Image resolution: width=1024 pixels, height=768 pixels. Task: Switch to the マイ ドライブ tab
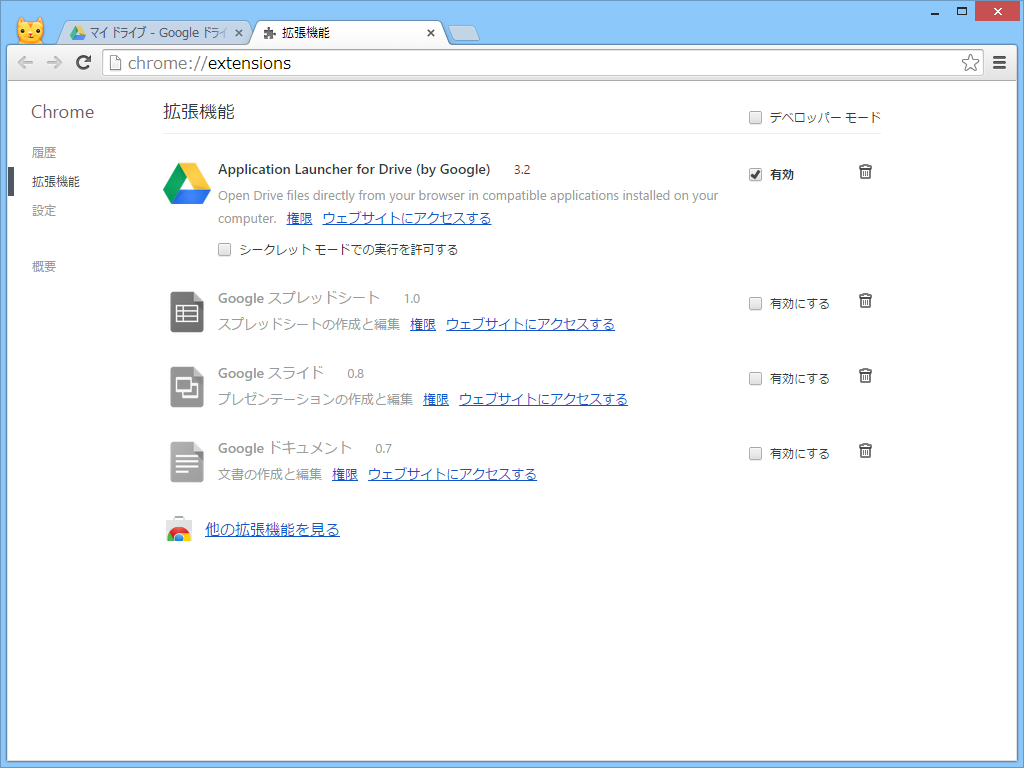(x=150, y=31)
